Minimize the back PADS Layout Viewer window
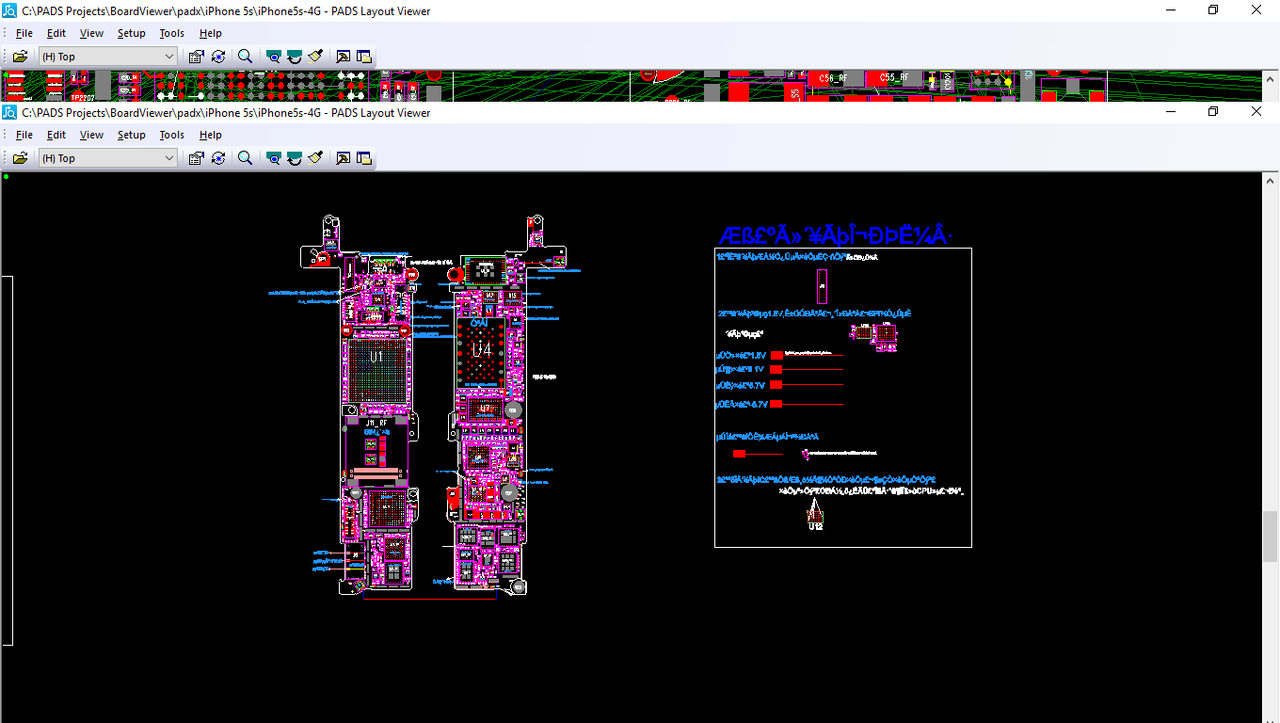Screen dimensions: 1280x723 pos(1169,10)
